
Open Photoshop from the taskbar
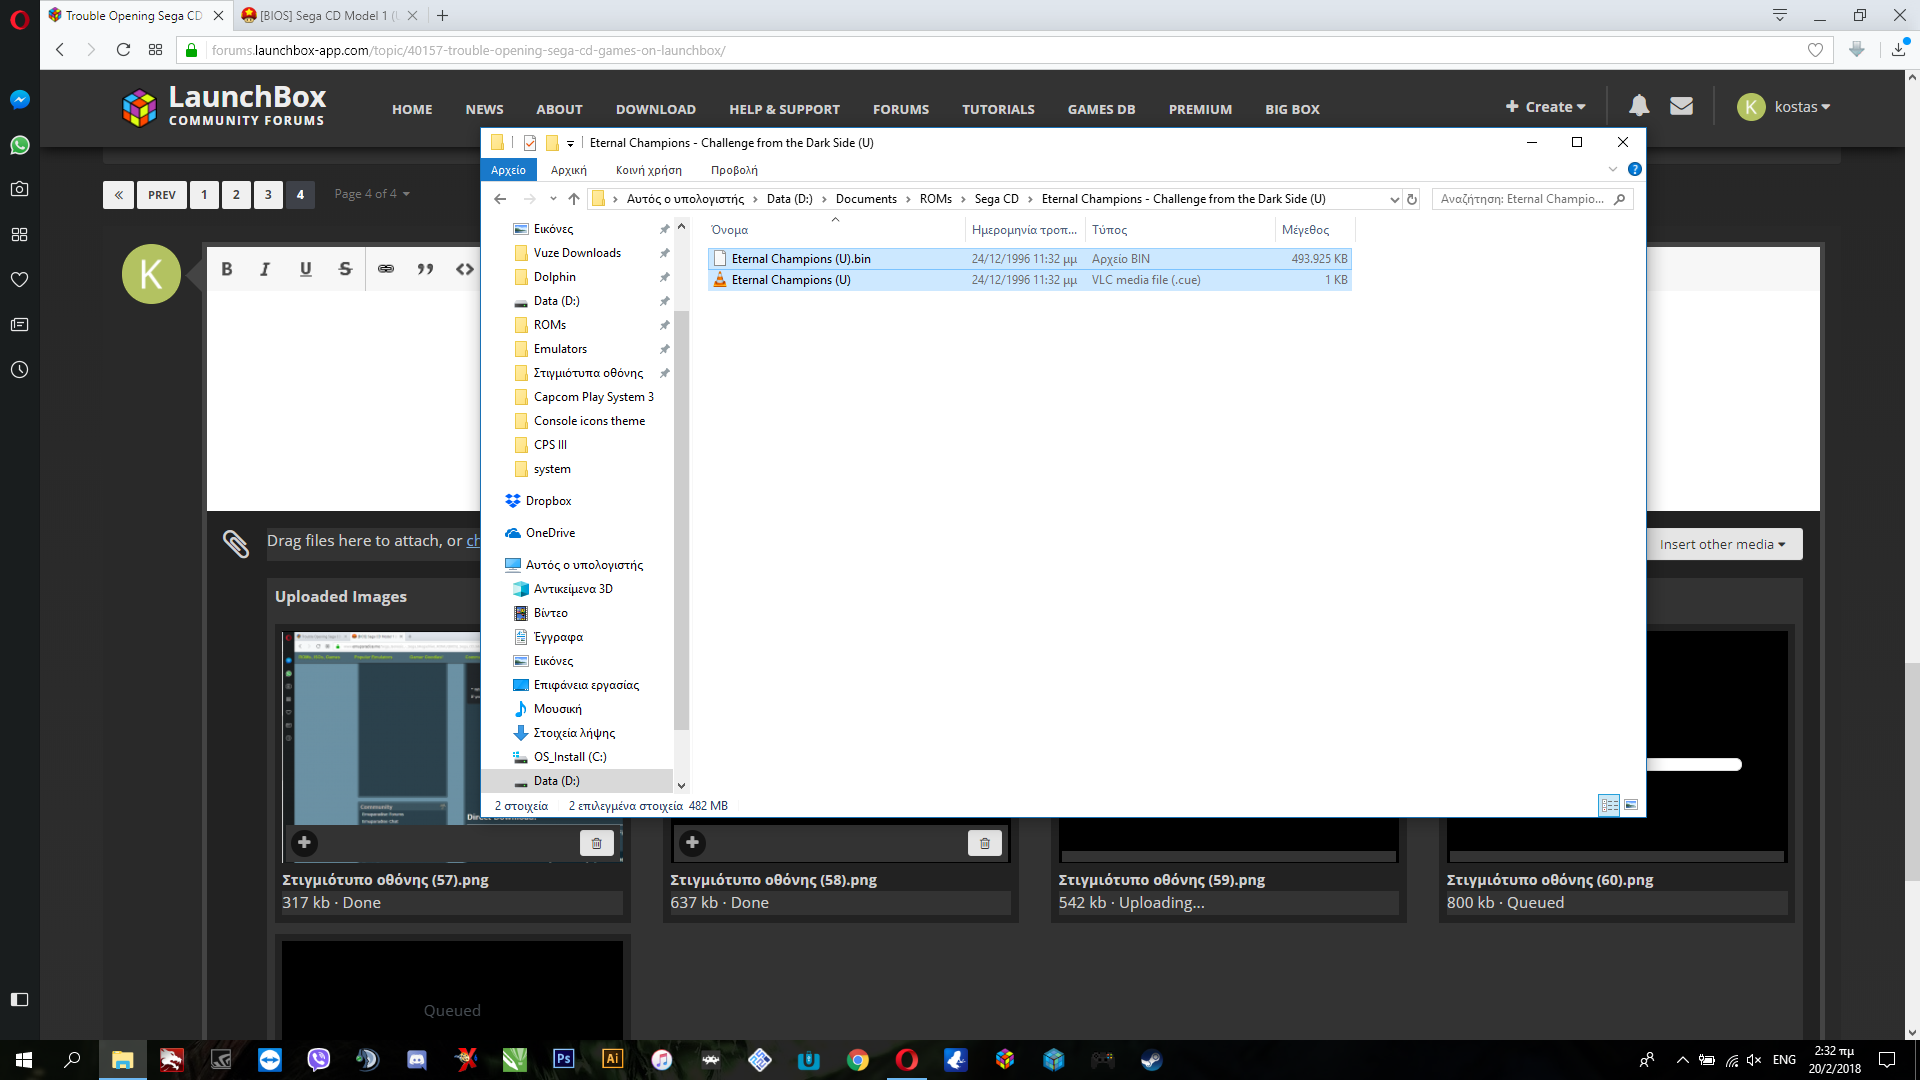pos(564,1060)
